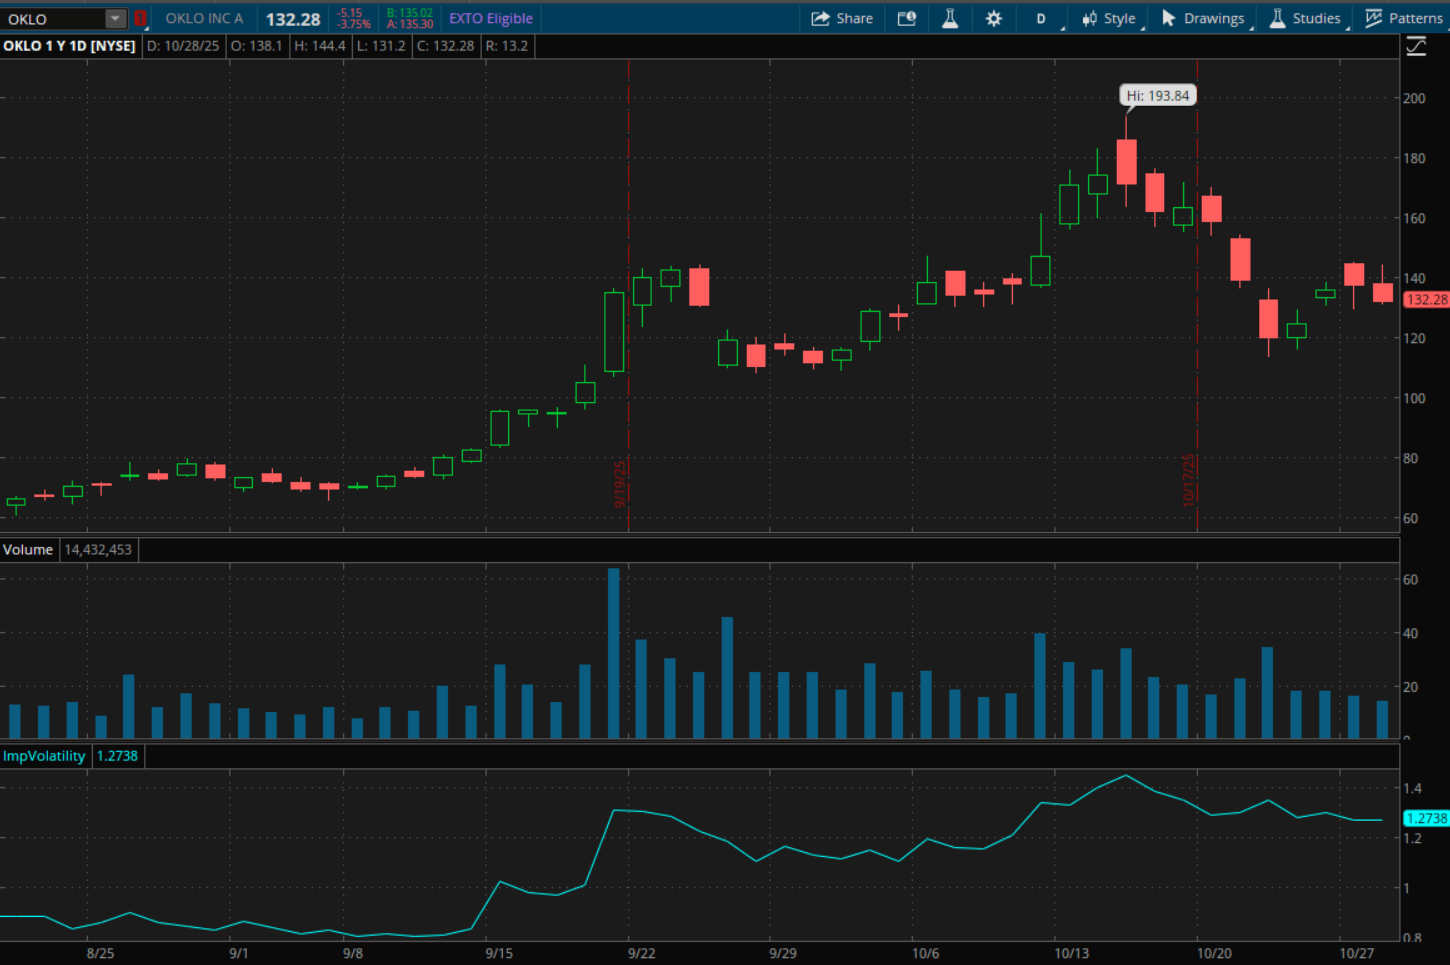Screen dimensions: 1450x965
Task: Click the red linking badge beside the OKLO symbol
Action: coord(141,18)
